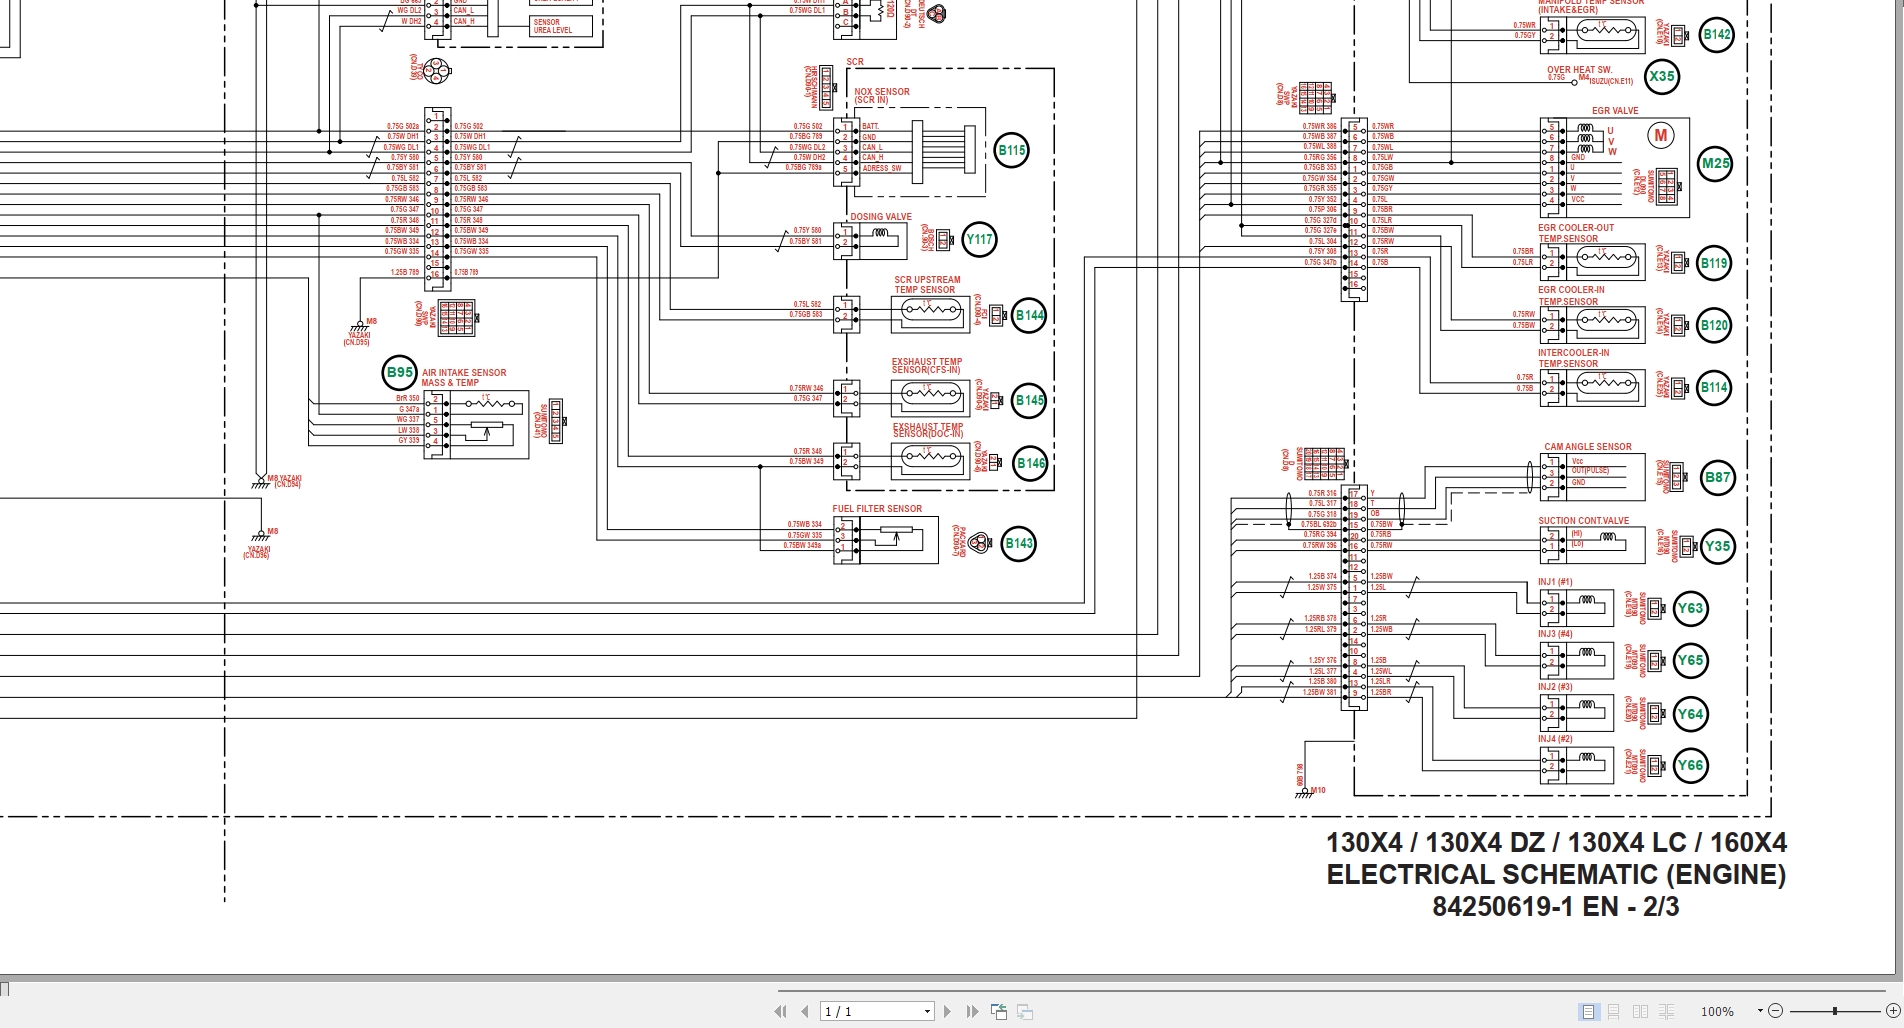The image size is (1904, 1028).
Task: Select the continuous page layout icon
Action: (1614, 1012)
